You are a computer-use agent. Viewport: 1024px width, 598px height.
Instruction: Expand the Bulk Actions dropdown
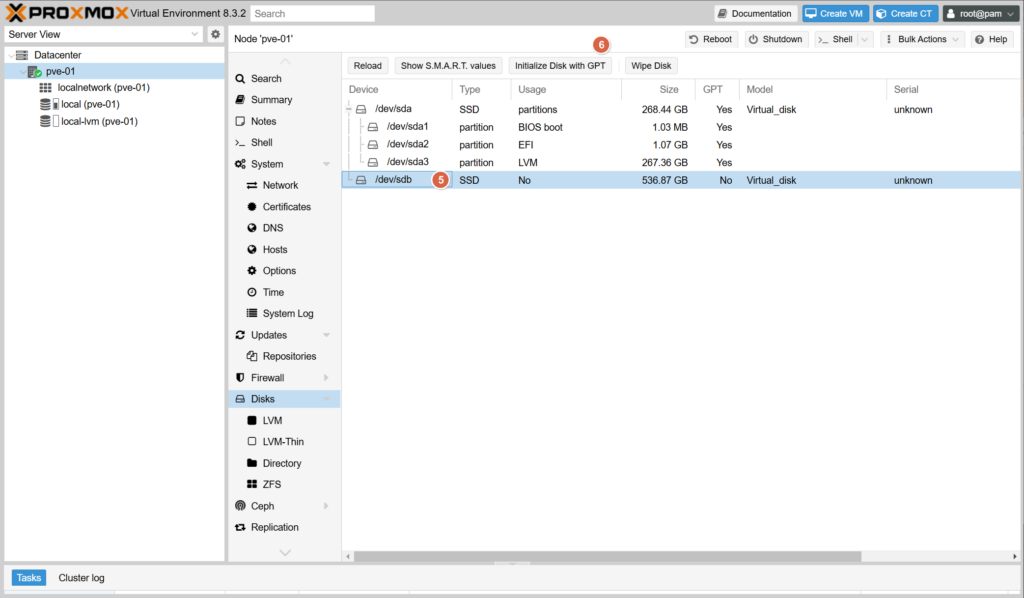(x=922, y=39)
